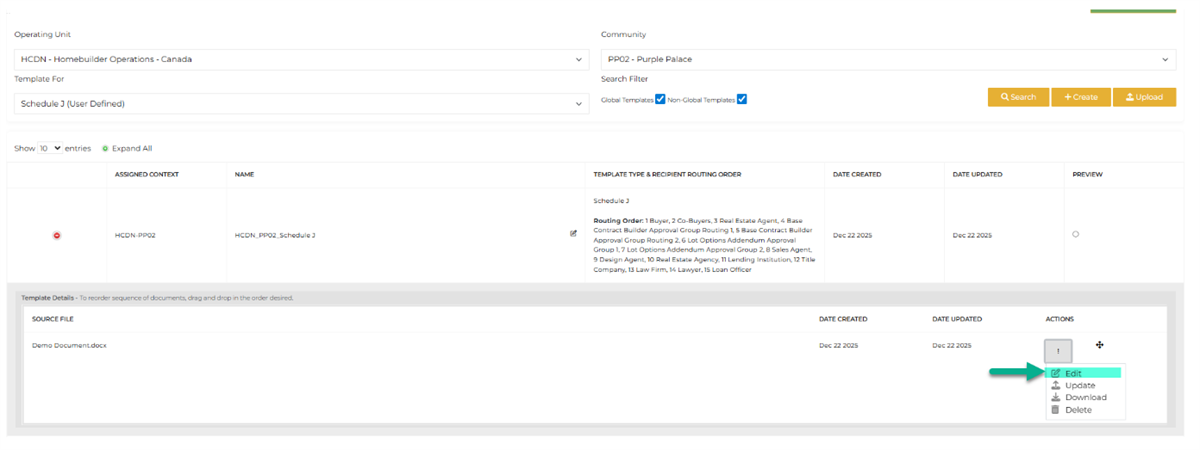Image resolution: width=1200 pixels, height=450 pixels.
Task: Click the yellow Search button
Action: 1018,97
